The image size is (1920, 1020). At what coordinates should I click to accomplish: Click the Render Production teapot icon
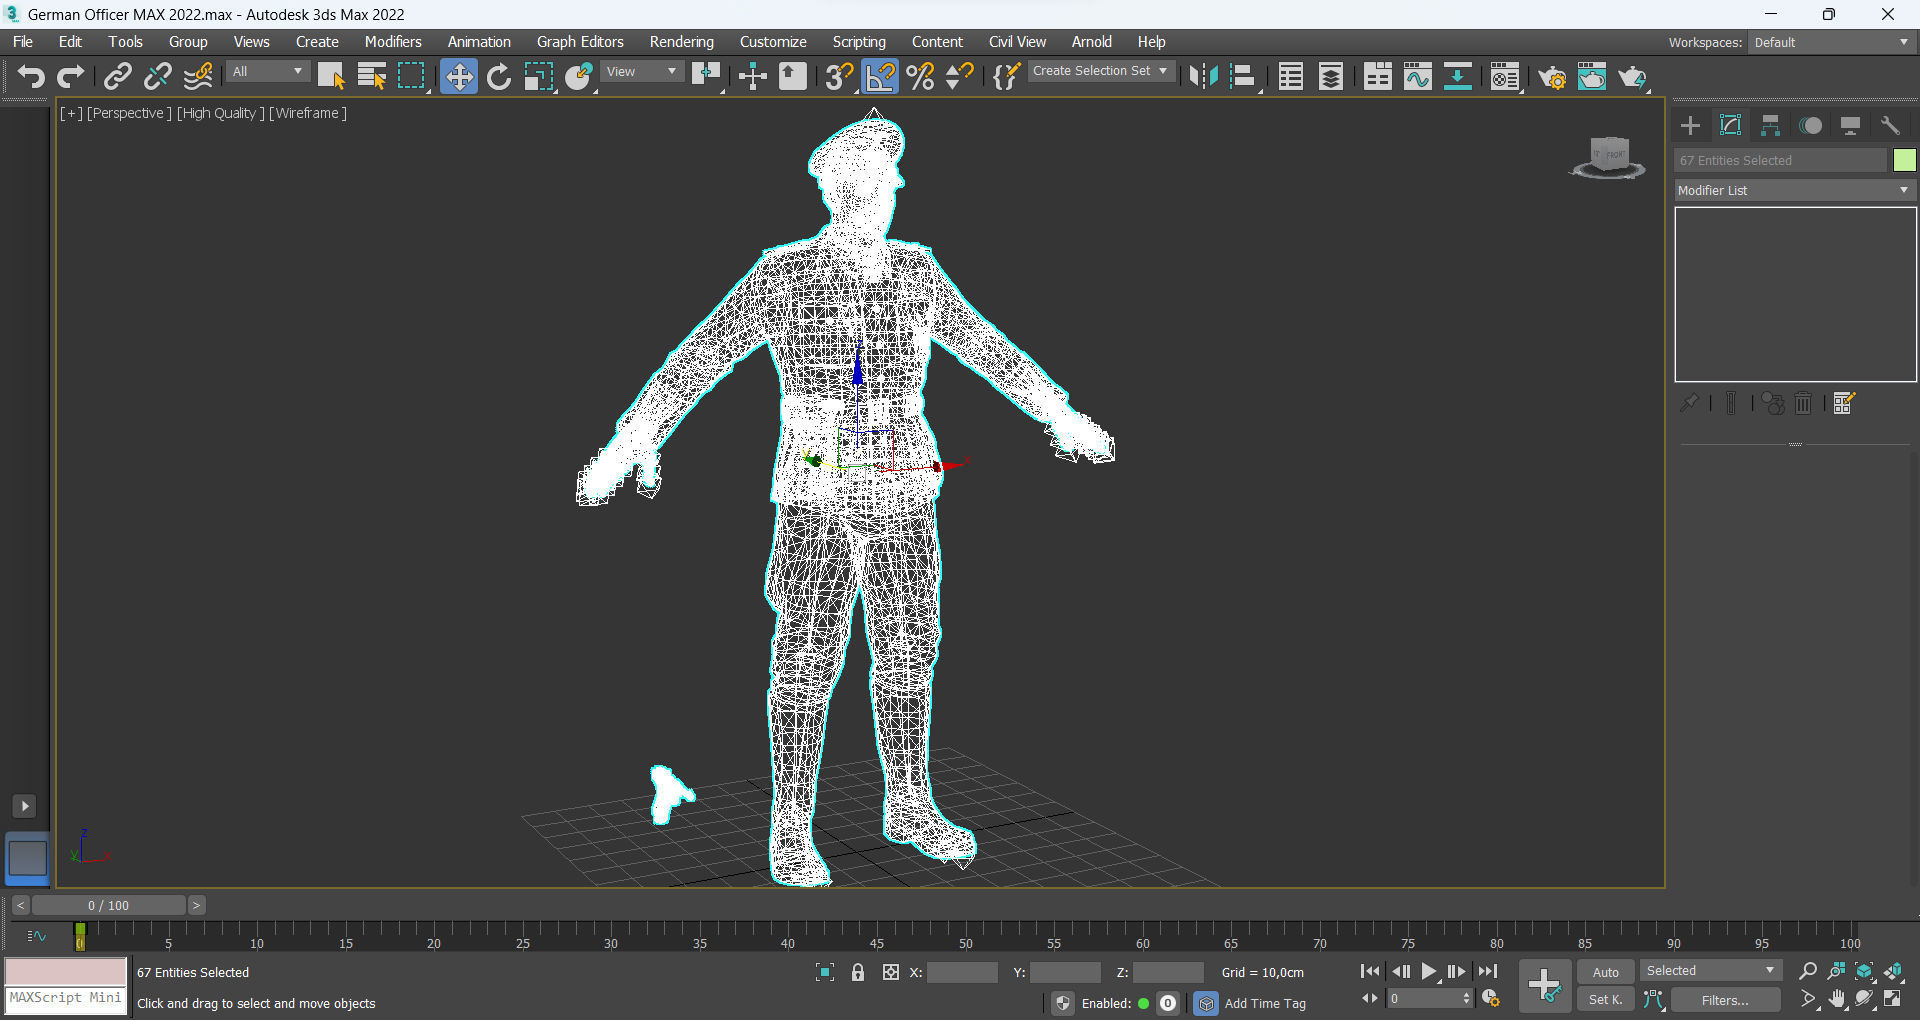click(1632, 77)
